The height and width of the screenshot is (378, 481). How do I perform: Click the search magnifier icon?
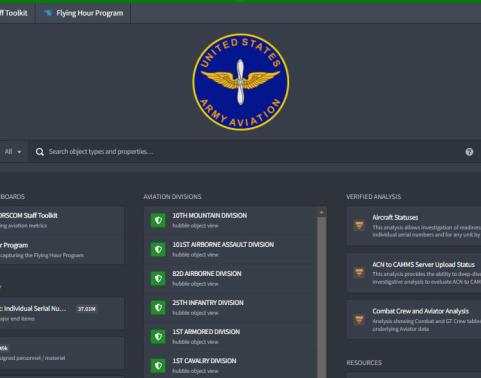pos(40,152)
